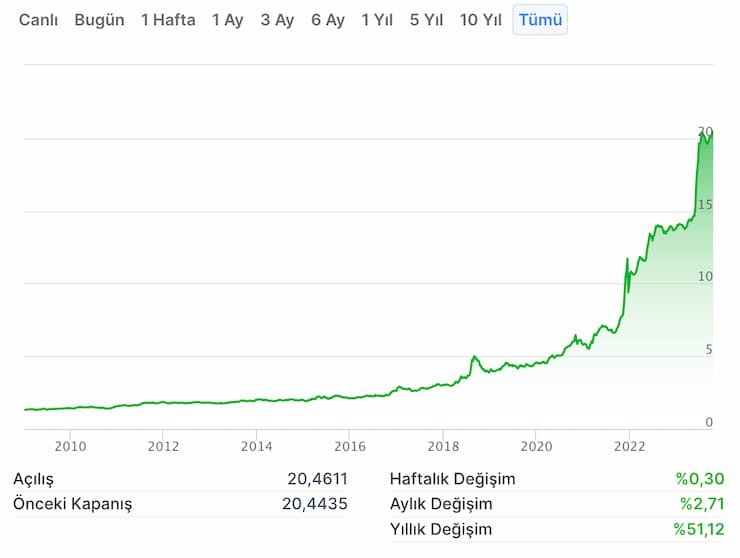This screenshot has height=558, width=740.
Task: Click the Haftalık Değişim %0,30 value
Action: pos(700,479)
